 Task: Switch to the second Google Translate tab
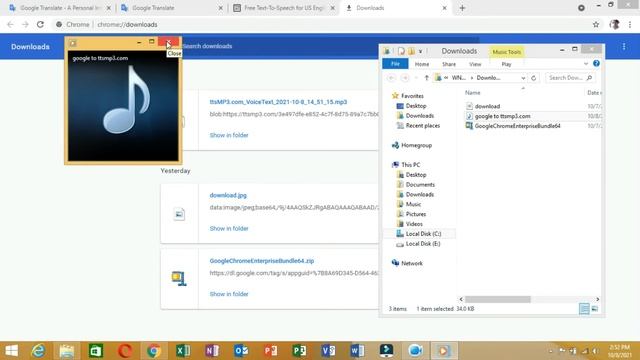tap(171, 8)
